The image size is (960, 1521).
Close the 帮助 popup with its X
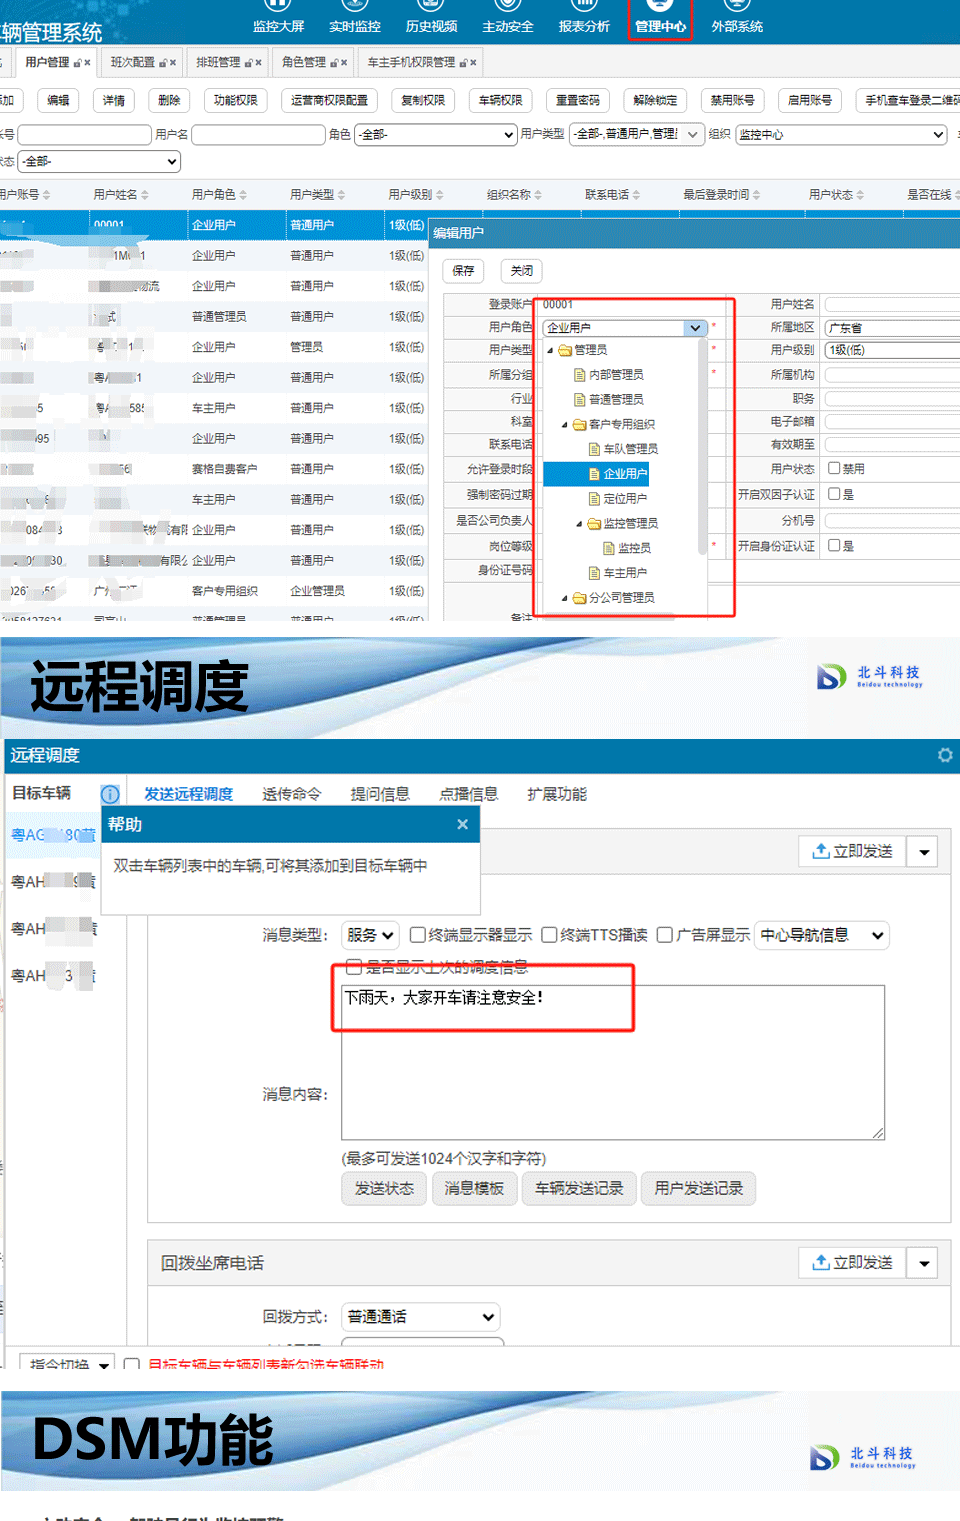point(462,824)
